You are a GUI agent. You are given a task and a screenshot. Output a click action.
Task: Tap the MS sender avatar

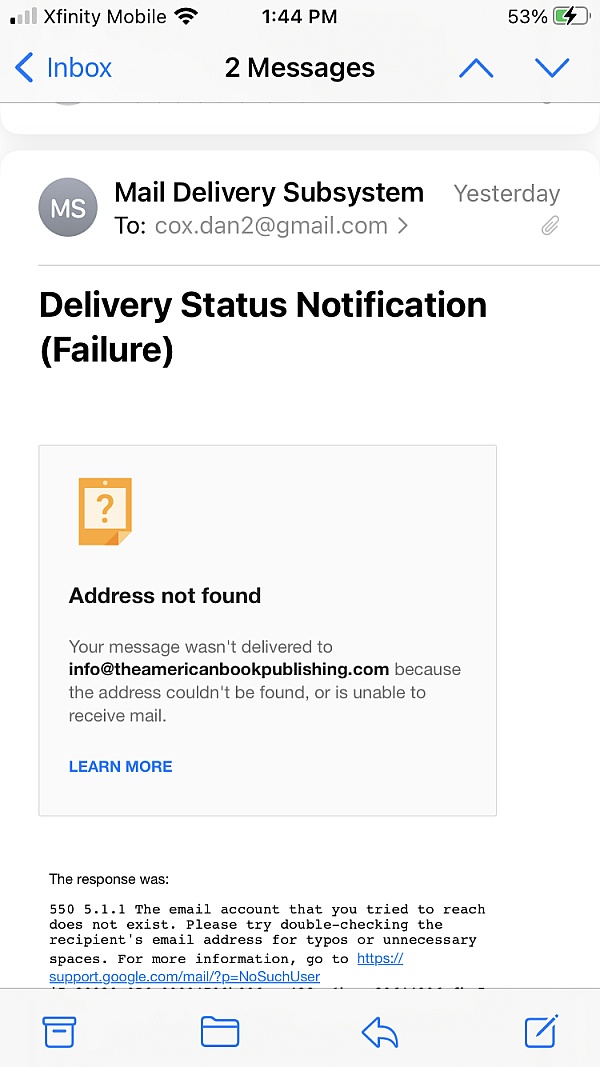point(68,208)
